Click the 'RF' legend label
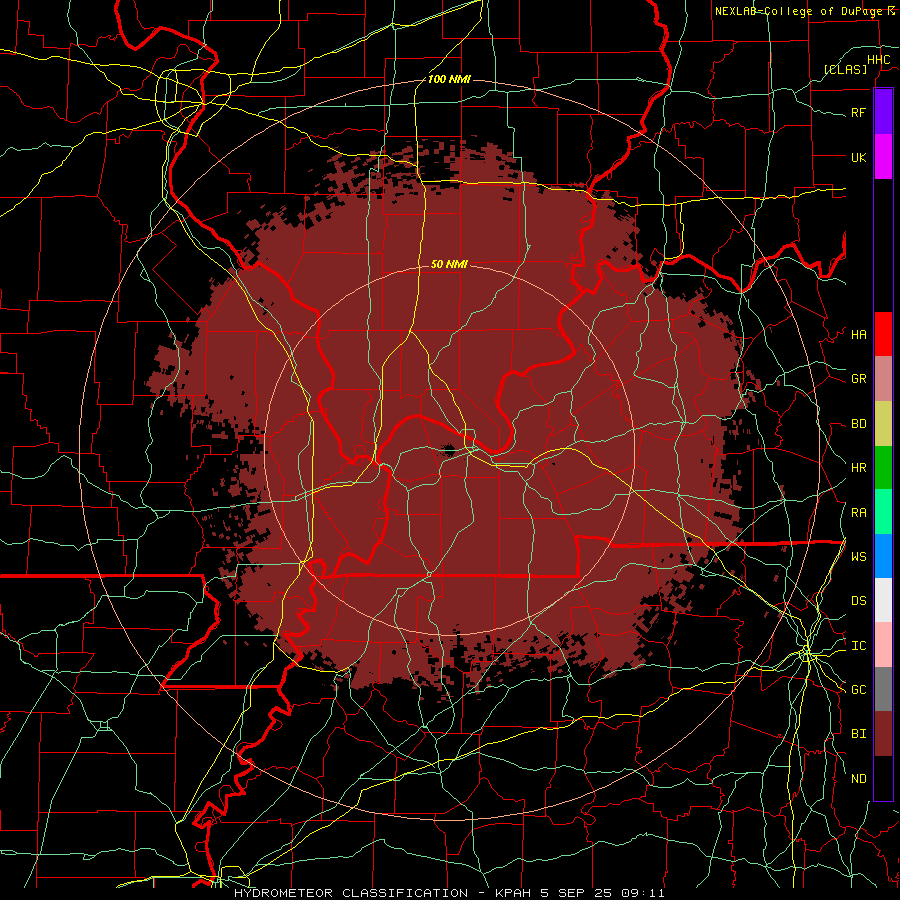The image size is (900, 900). pyautogui.click(x=858, y=113)
